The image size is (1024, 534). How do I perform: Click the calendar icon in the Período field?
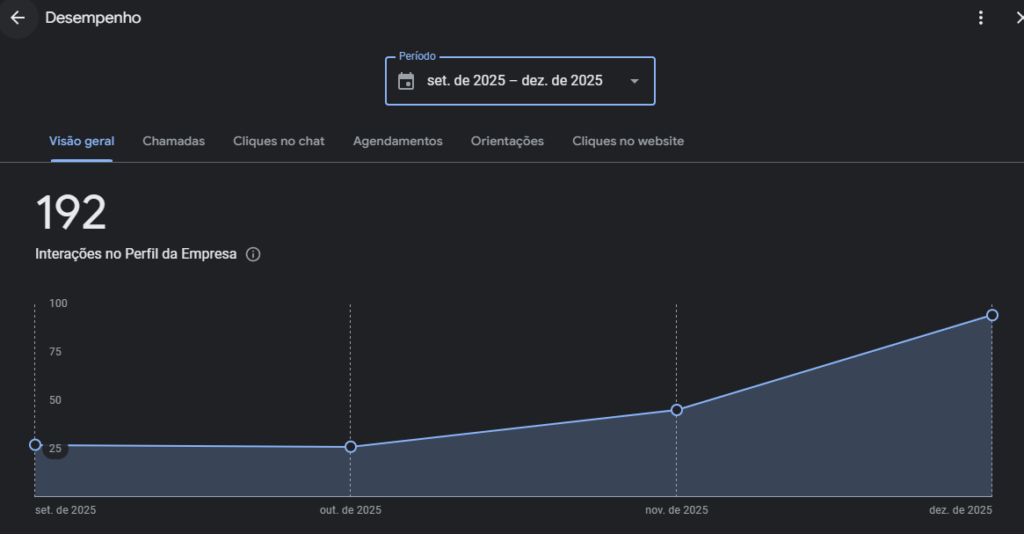pyautogui.click(x=406, y=81)
